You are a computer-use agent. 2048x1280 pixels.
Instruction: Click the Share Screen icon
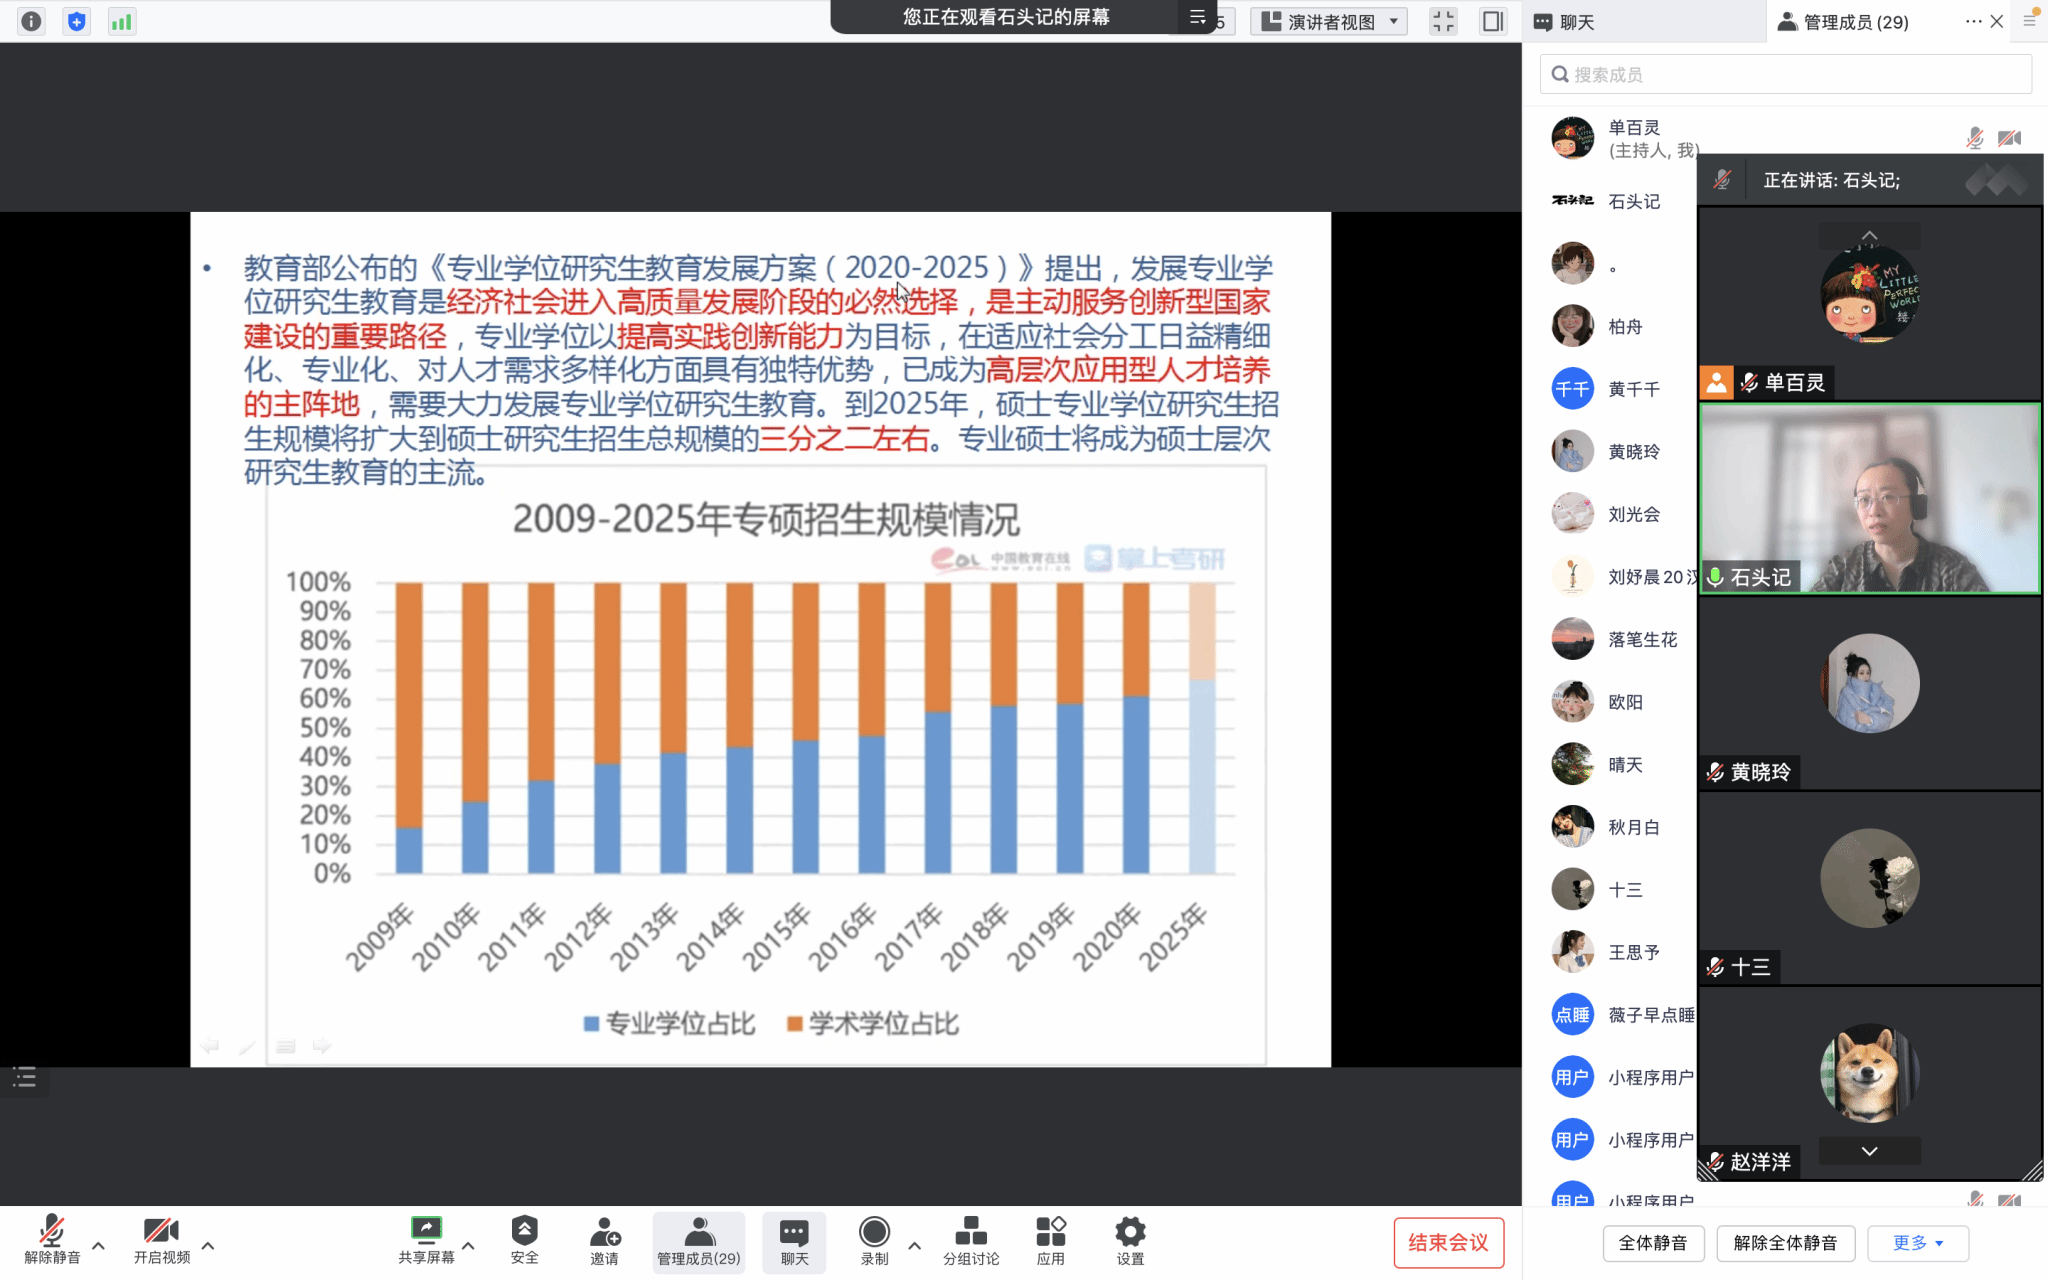point(426,1231)
